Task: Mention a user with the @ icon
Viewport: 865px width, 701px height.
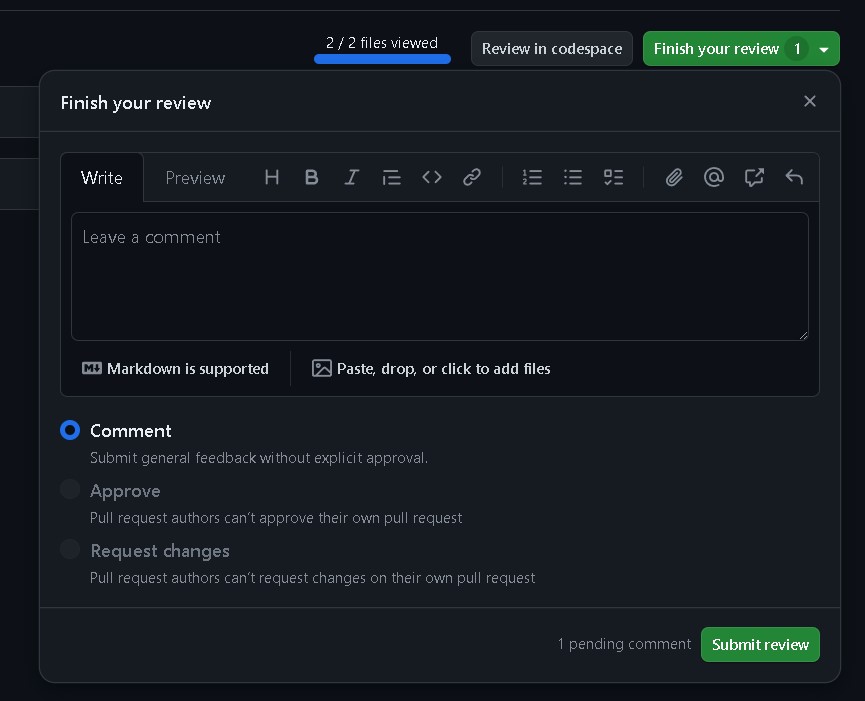Action: tap(714, 177)
